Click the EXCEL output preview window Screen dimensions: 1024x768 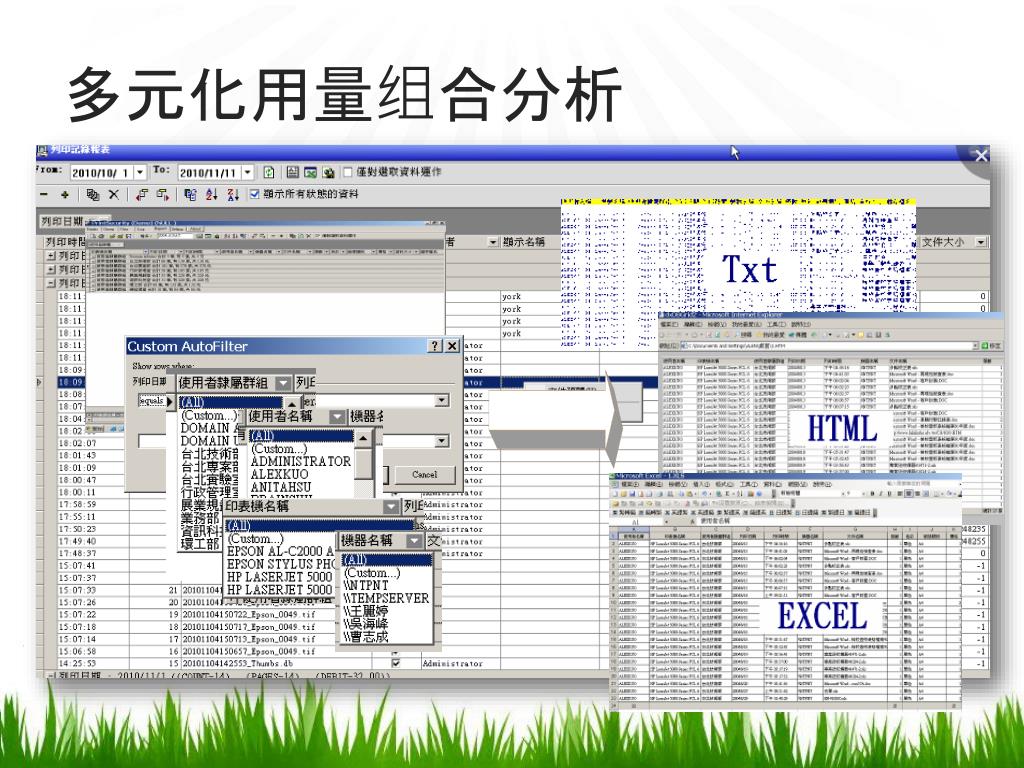click(784, 591)
